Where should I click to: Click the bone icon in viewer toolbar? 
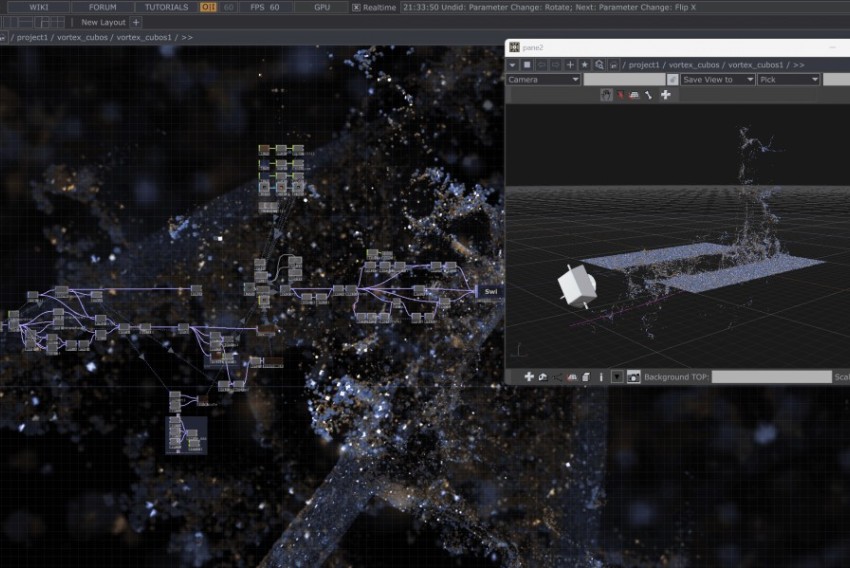coord(648,95)
